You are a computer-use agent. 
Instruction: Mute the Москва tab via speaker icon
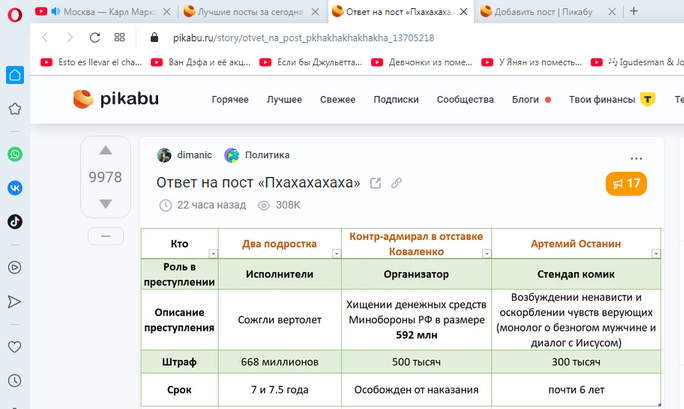tap(54, 11)
